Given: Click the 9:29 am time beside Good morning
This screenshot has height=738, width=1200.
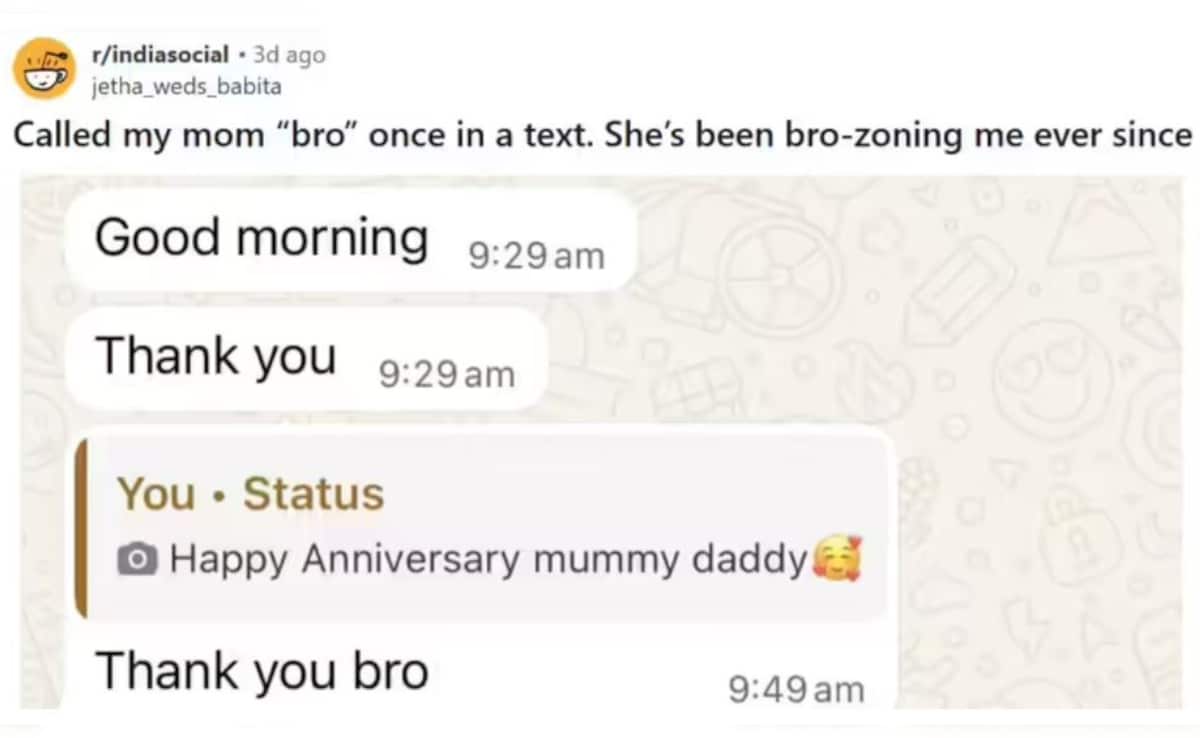Looking at the screenshot, I should pyautogui.click(x=536, y=256).
